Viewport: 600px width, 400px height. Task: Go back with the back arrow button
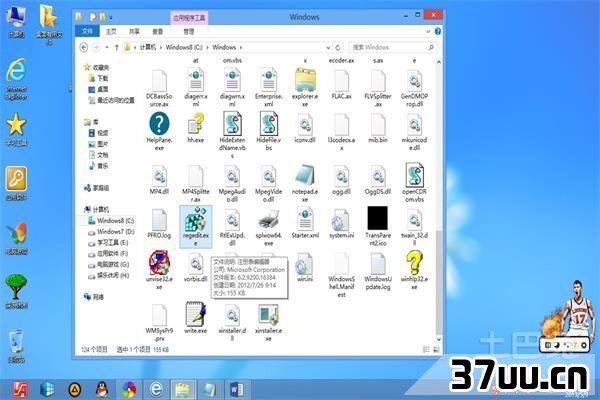84,47
